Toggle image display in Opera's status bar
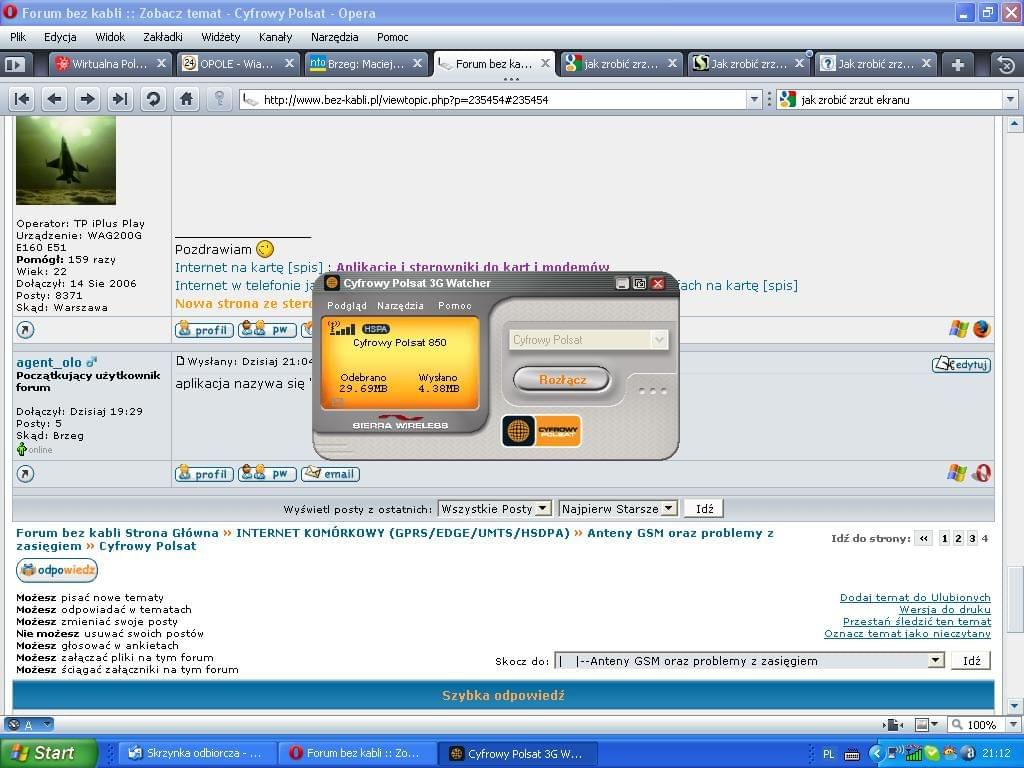The width and height of the screenshot is (1024, 768). coord(921,724)
